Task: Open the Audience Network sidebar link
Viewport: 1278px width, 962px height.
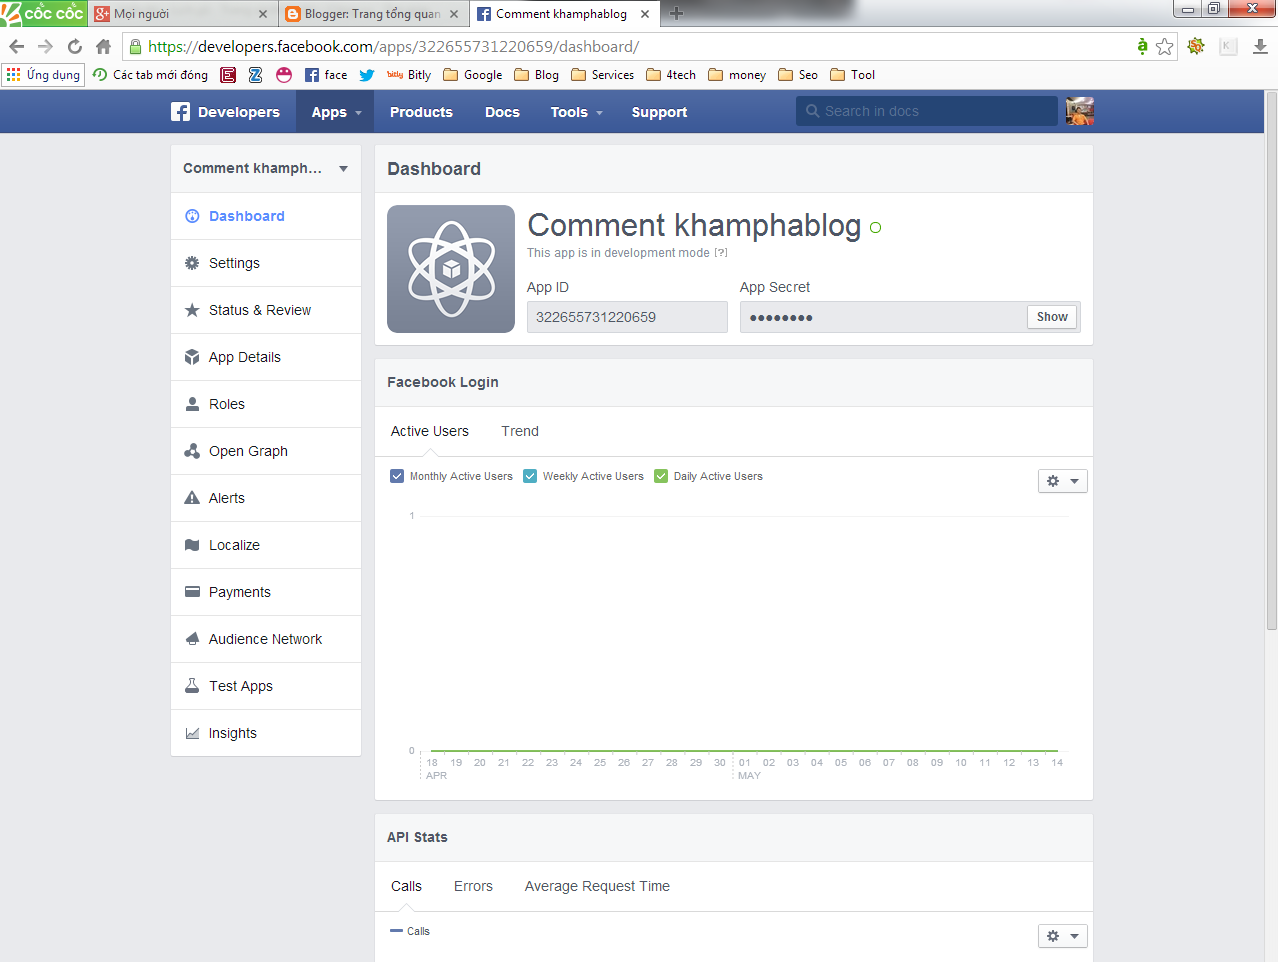Action: point(265,639)
